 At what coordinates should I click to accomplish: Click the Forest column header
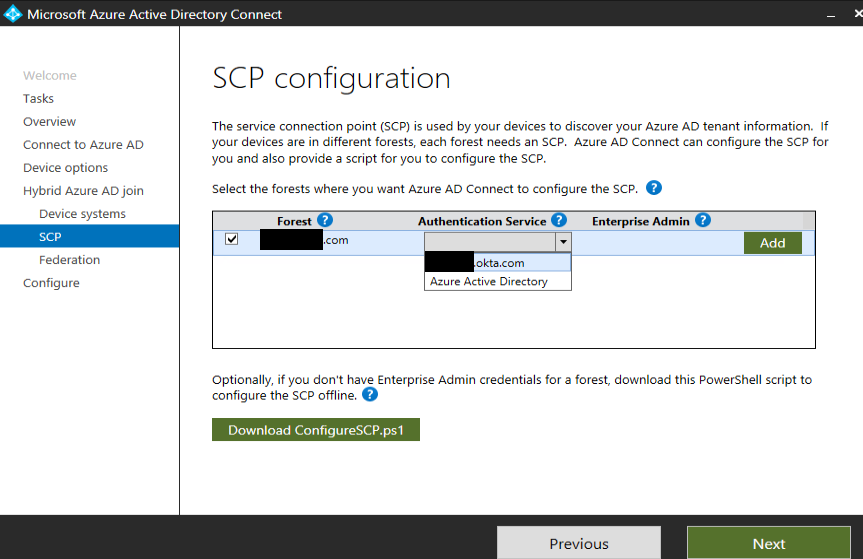pos(294,221)
